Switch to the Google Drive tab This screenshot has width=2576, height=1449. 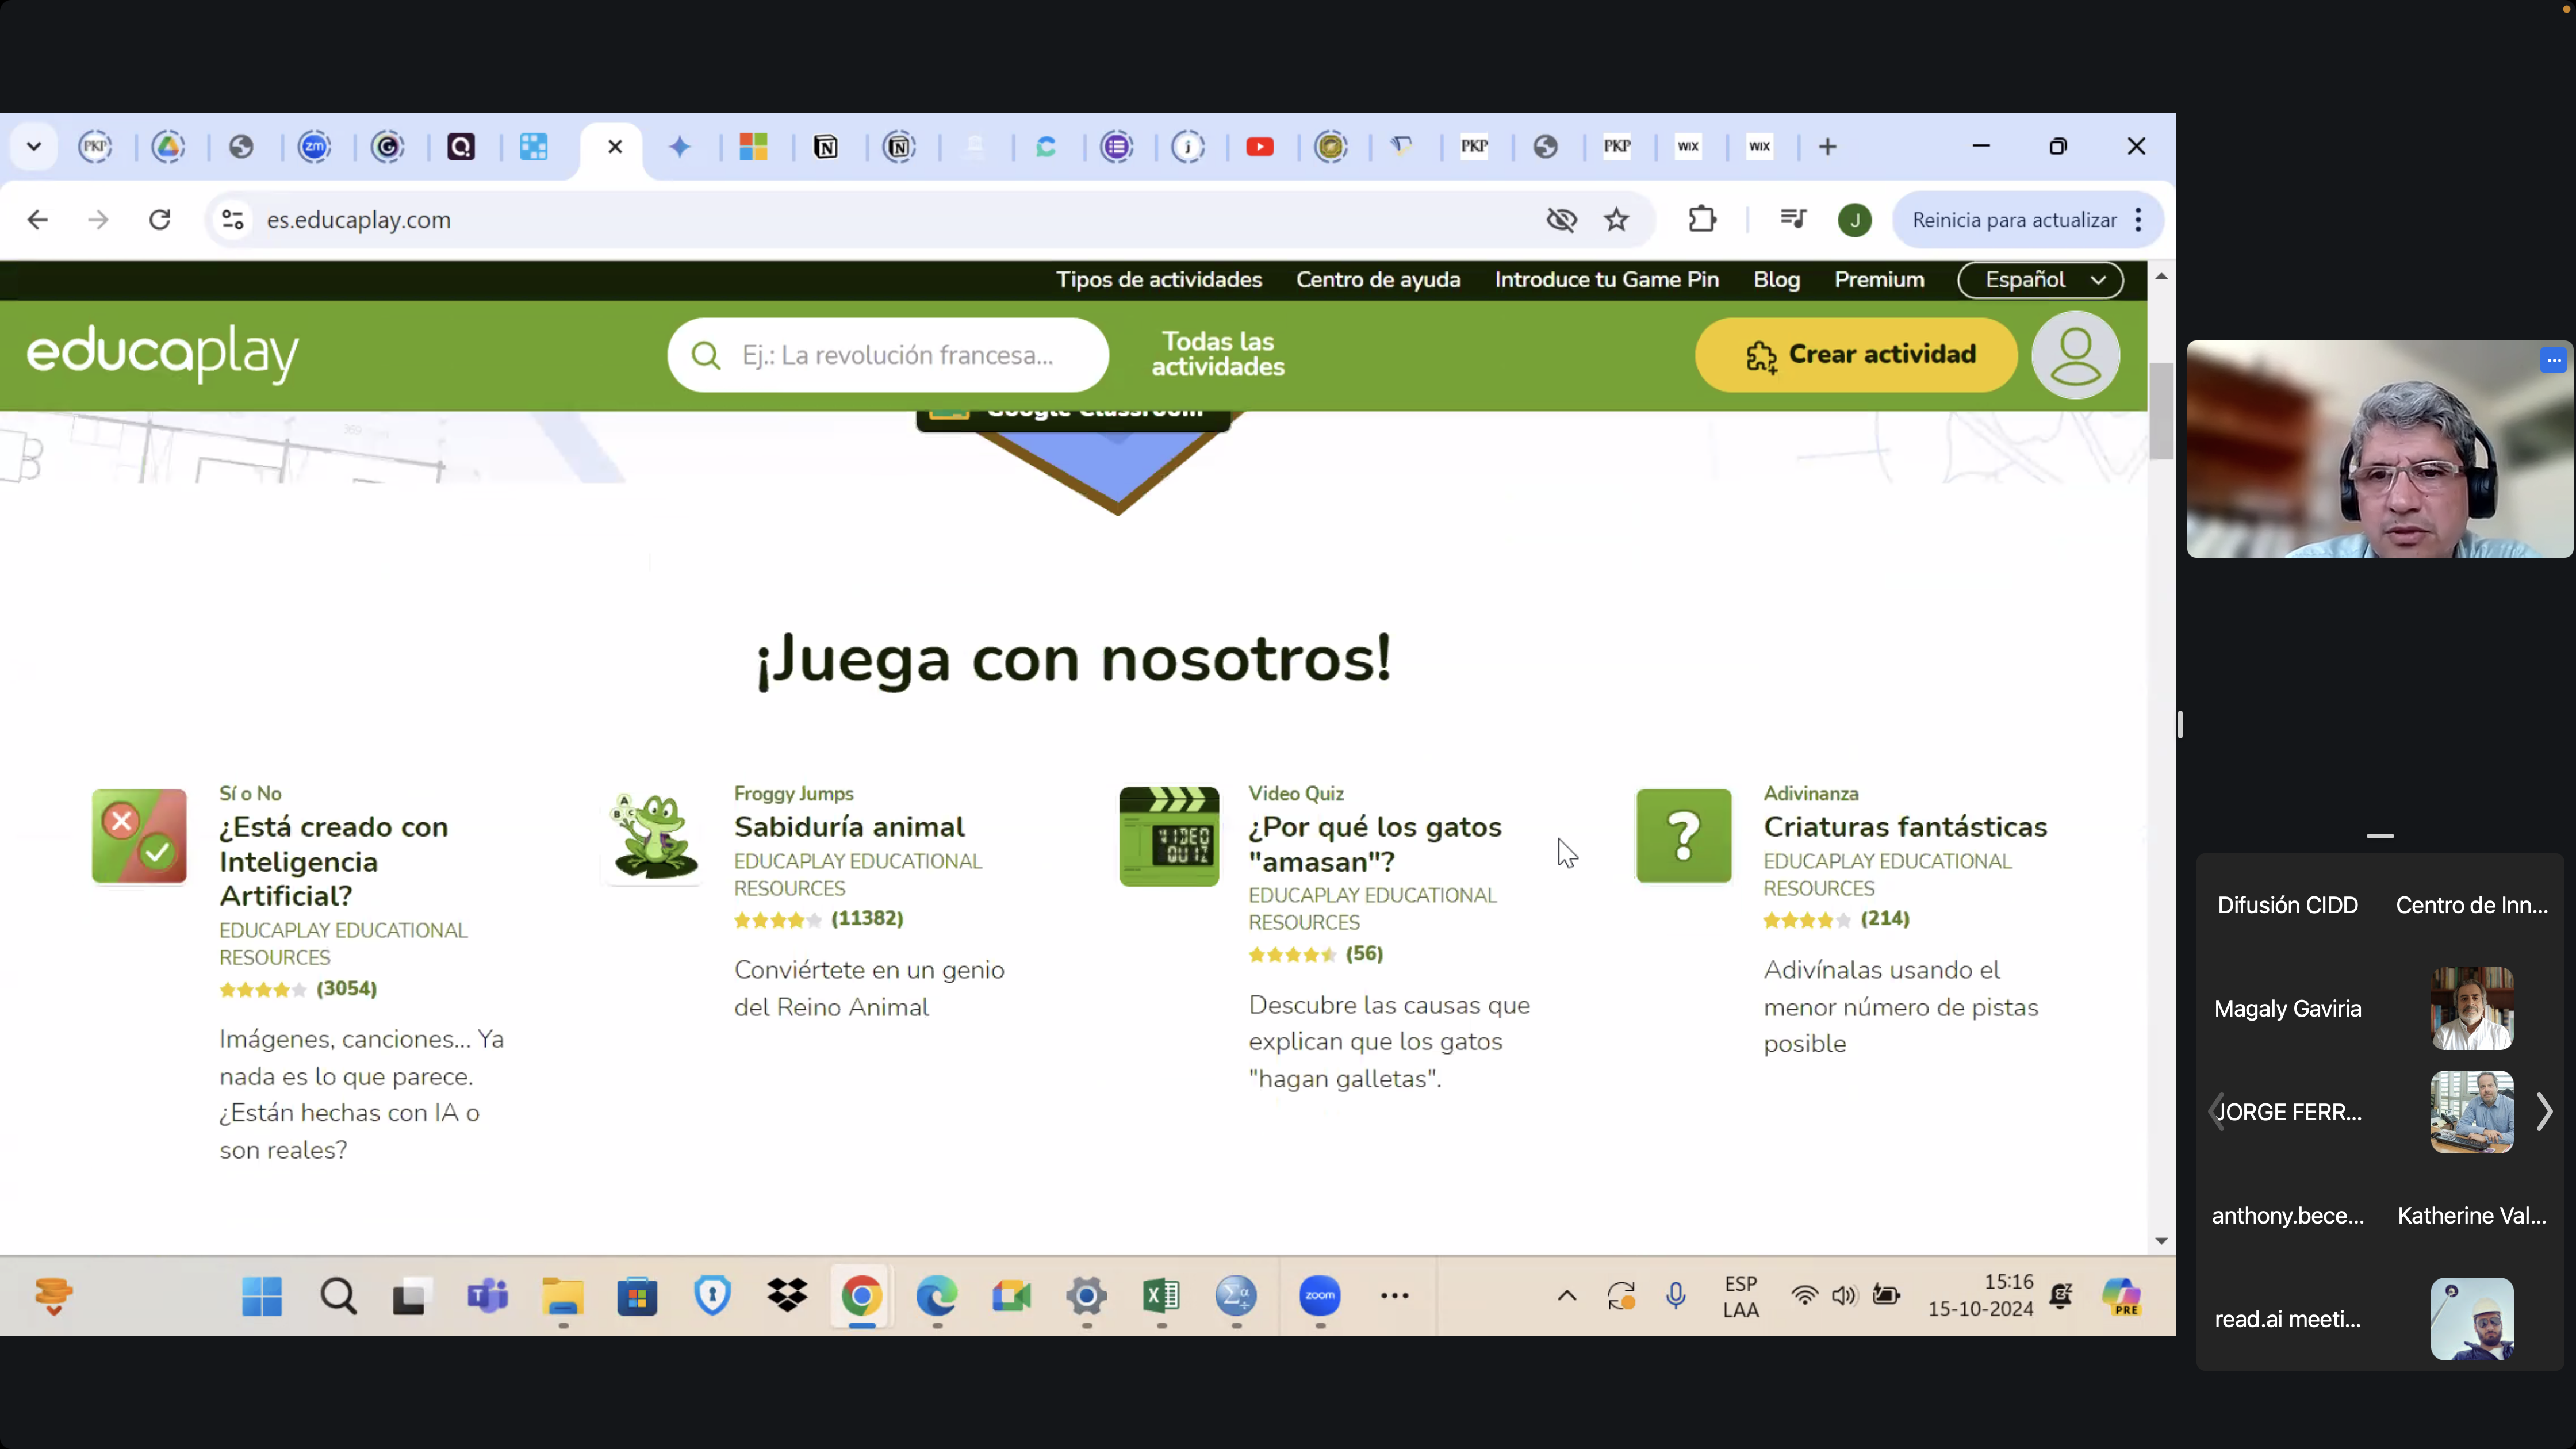[x=168, y=147]
